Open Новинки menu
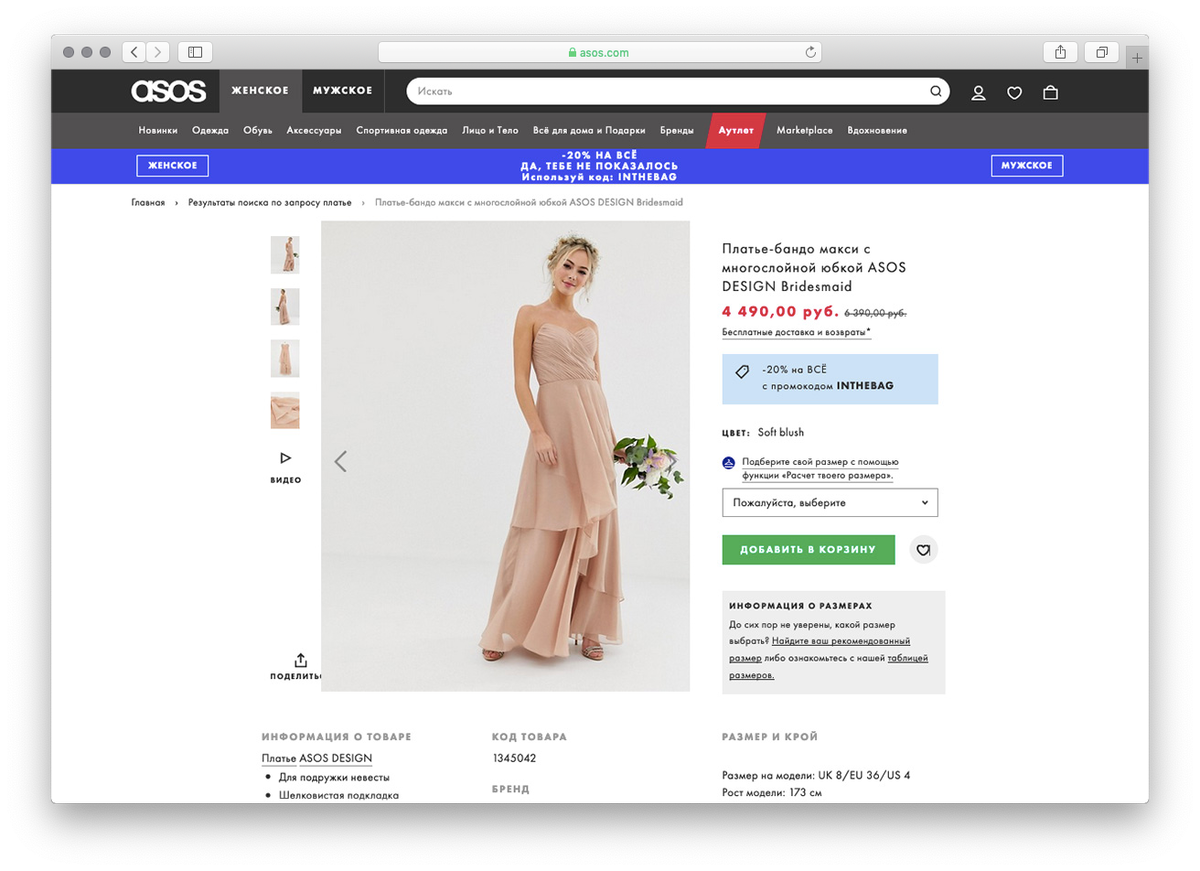 (158, 131)
